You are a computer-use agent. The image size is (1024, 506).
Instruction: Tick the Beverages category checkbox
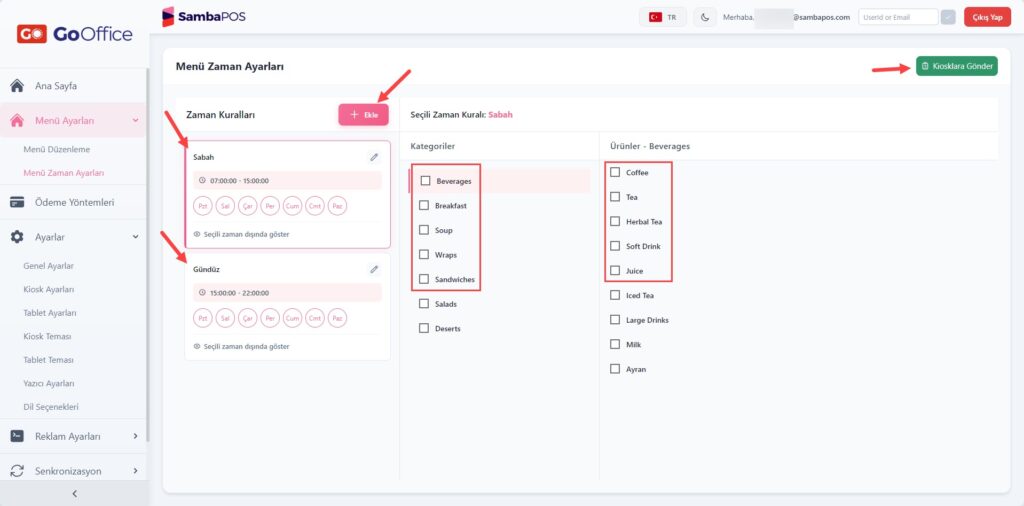click(426, 181)
